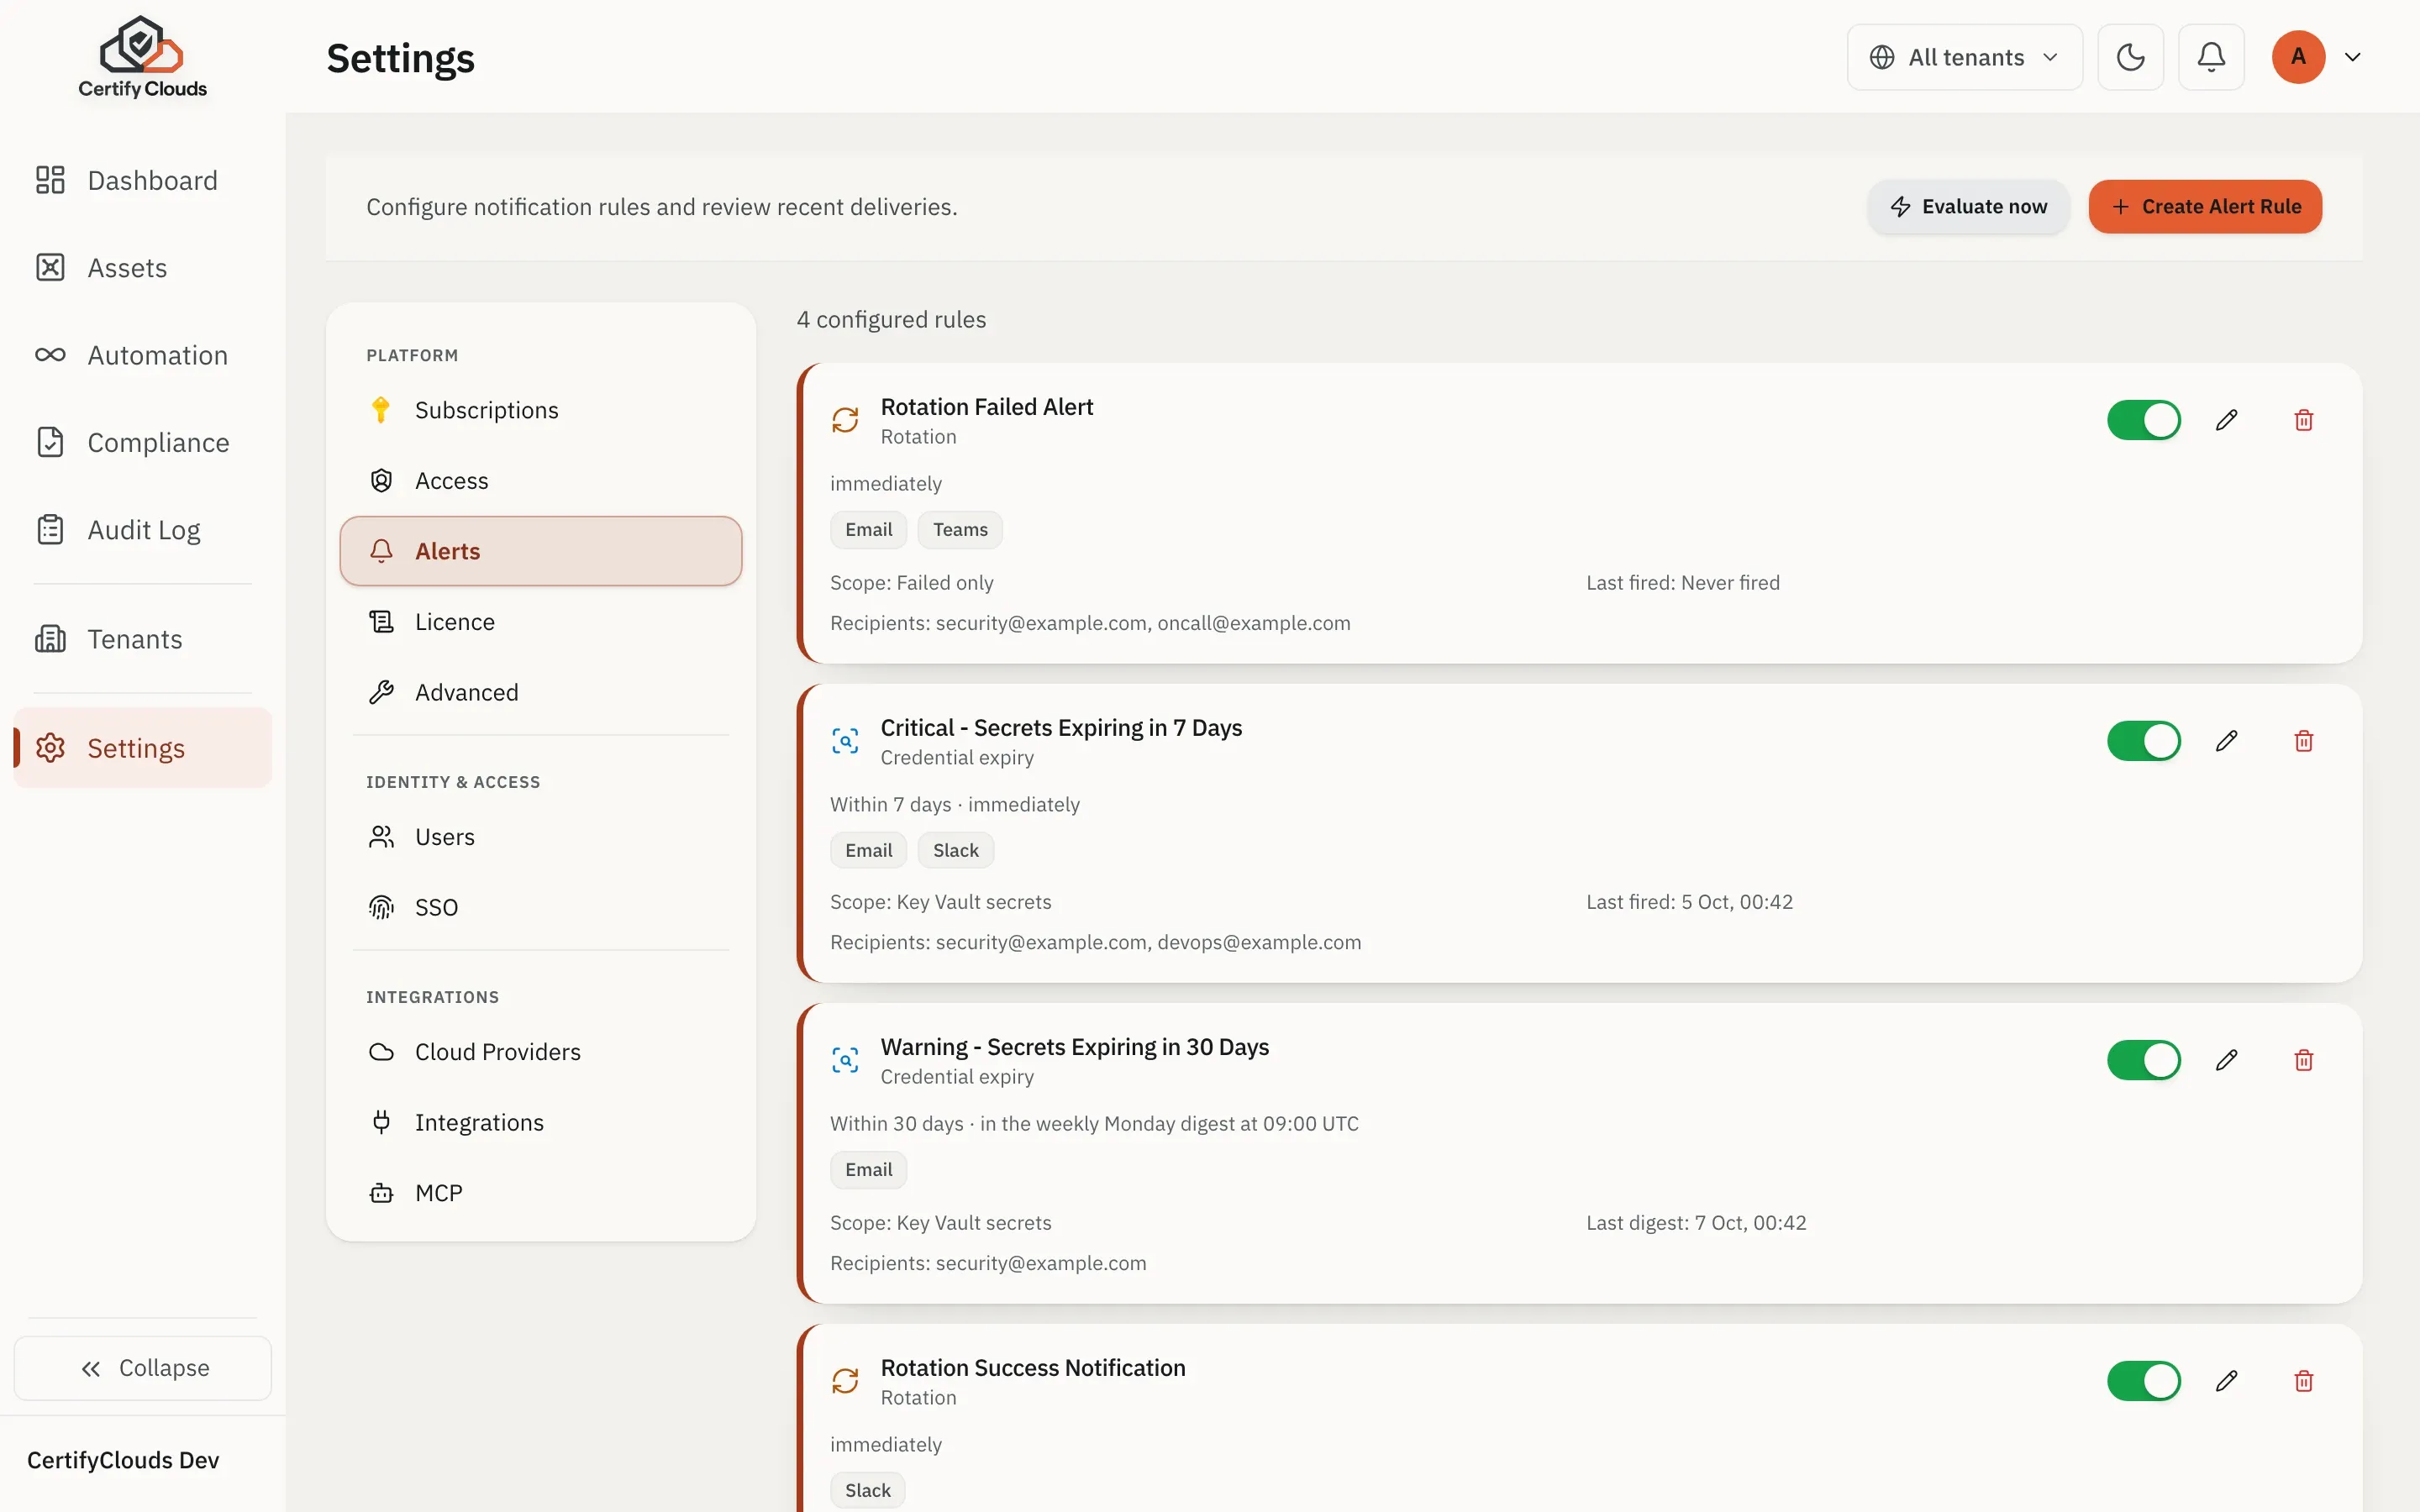
Task: Click the Warning Secrets expiry scan icon
Action: click(x=845, y=1060)
